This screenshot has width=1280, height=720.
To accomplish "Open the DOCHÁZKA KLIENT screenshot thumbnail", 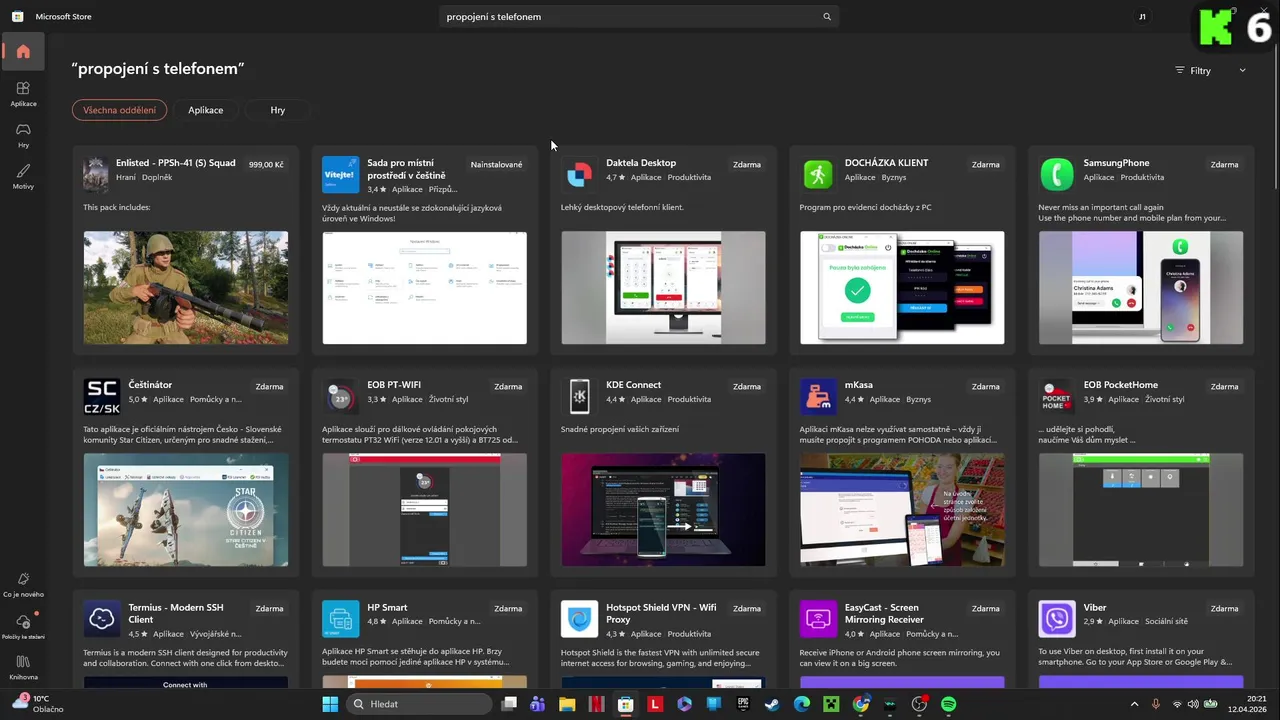I will pyautogui.click(x=902, y=288).
